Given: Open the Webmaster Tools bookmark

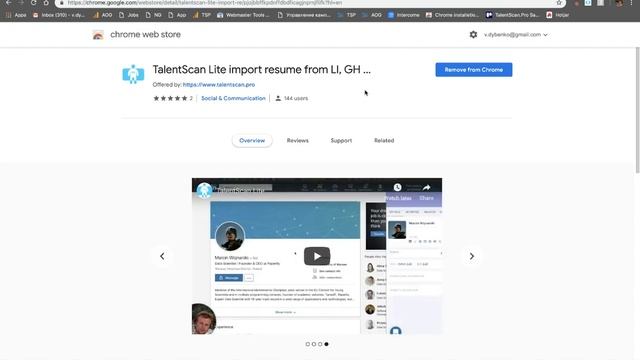Looking at the screenshot, I should [x=243, y=15].
